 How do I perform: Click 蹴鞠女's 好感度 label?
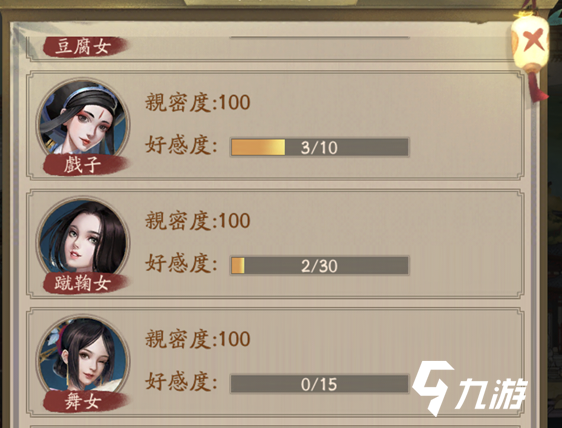[181, 263]
